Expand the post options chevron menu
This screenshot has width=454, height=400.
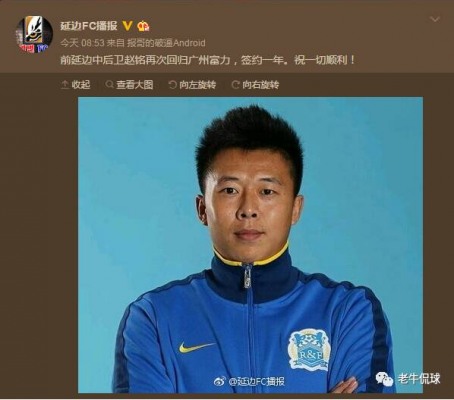435,19
